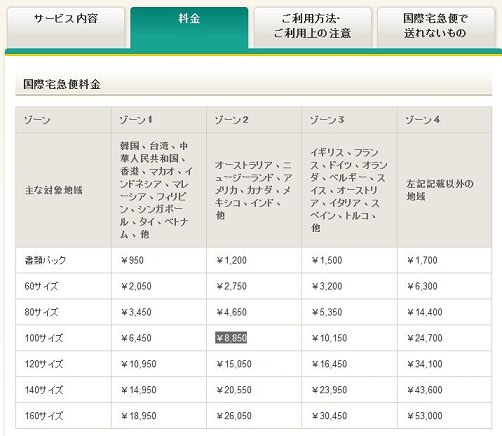Click the 160サイズ row label

(44, 416)
